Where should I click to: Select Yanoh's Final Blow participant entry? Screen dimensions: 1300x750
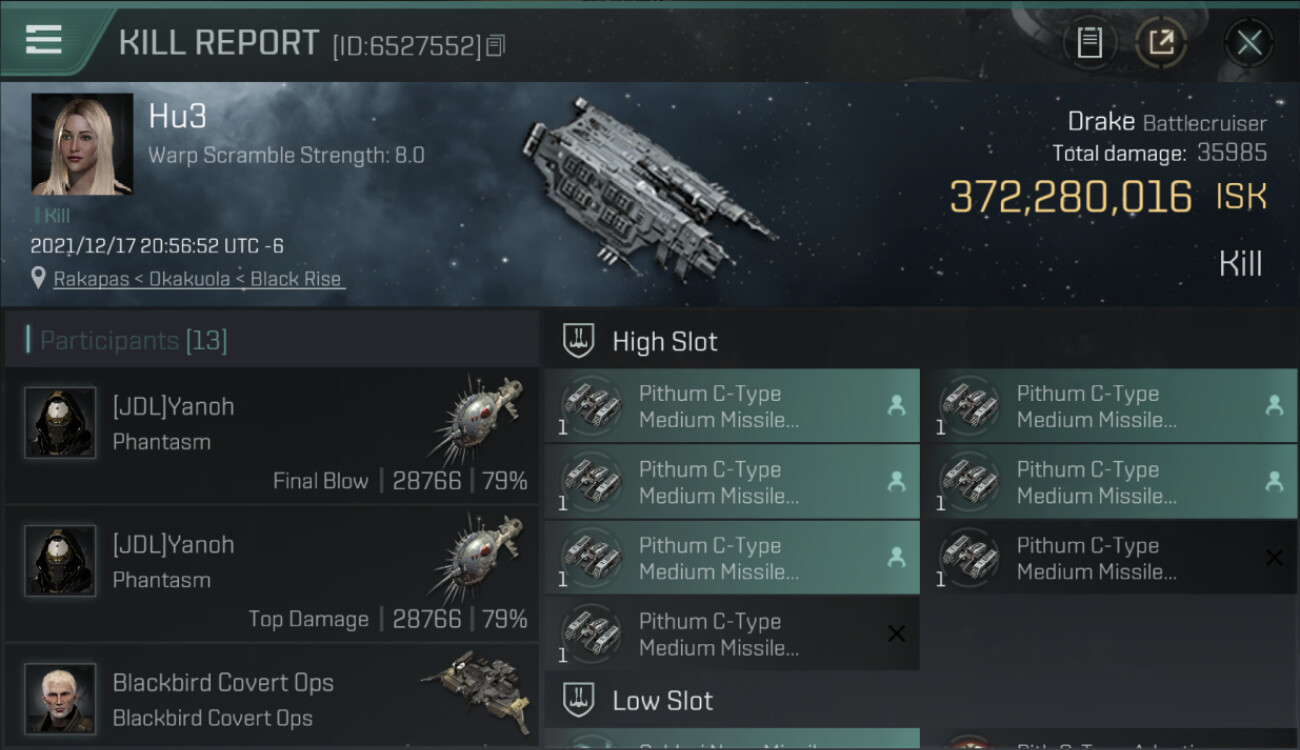coord(272,437)
